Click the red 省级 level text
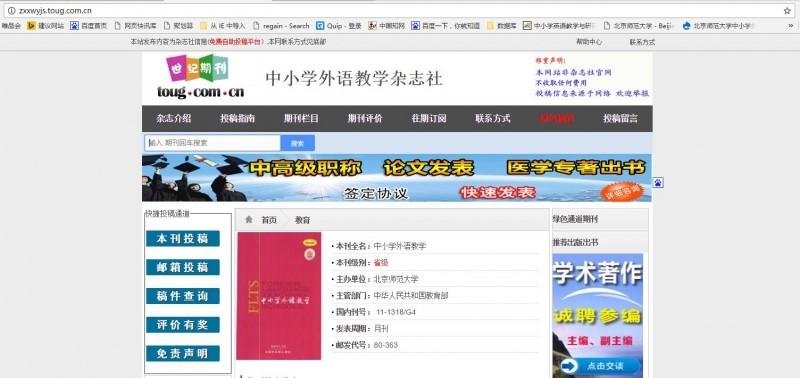This screenshot has width=800, height=378. pyautogui.click(x=381, y=262)
